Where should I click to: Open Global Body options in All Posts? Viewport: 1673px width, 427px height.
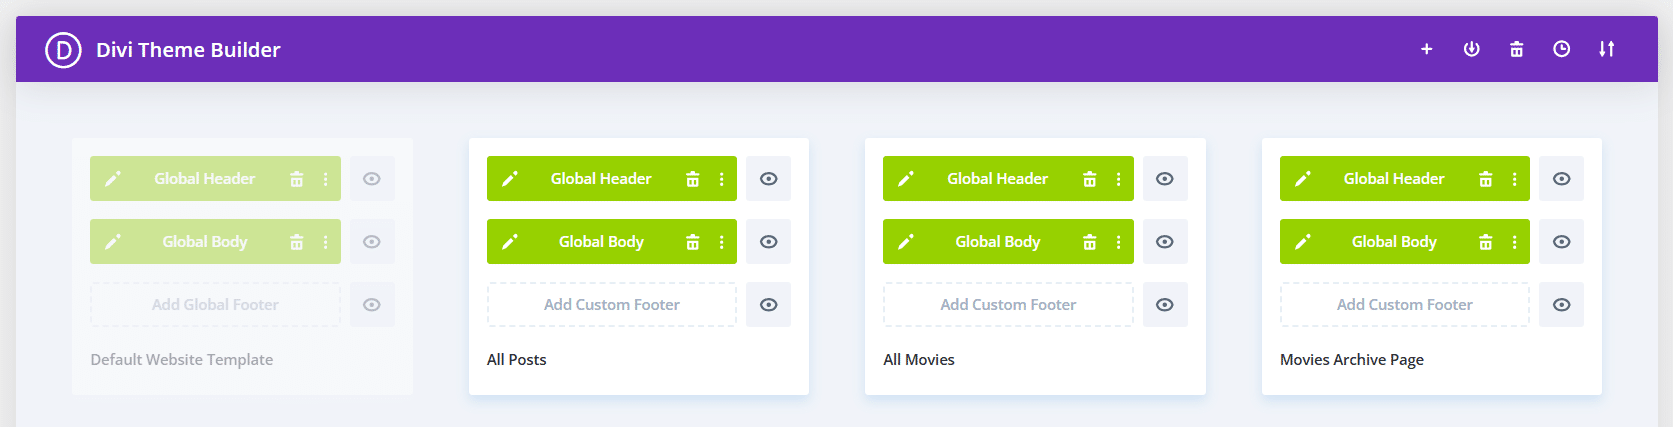click(722, 242)
